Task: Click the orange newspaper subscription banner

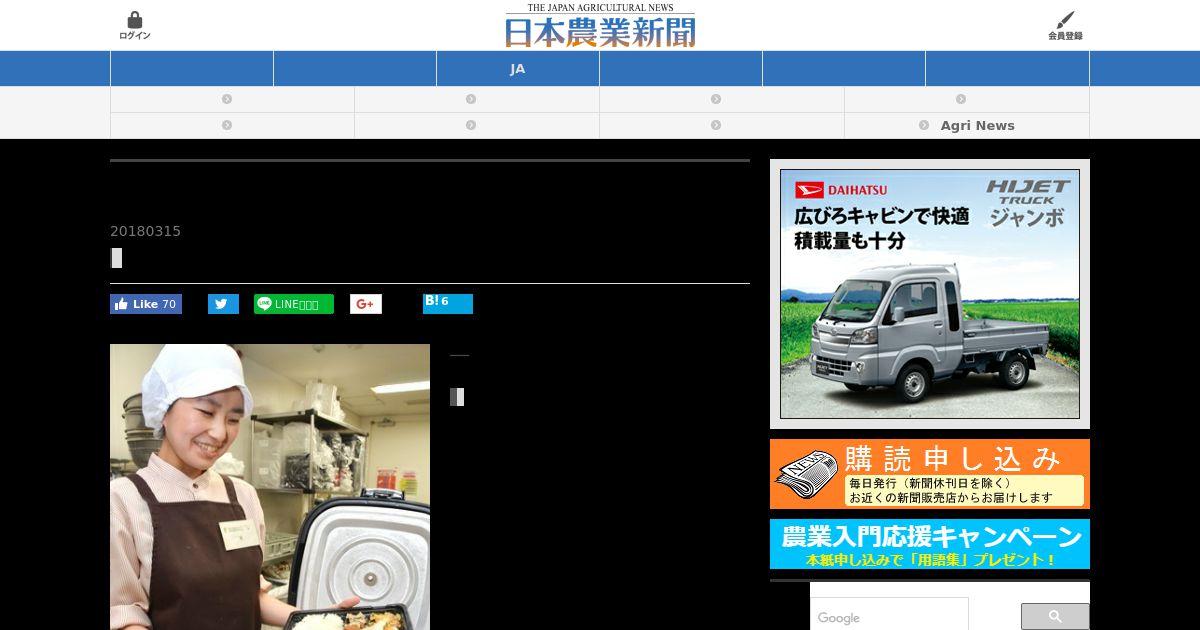Action: (930, 474)
